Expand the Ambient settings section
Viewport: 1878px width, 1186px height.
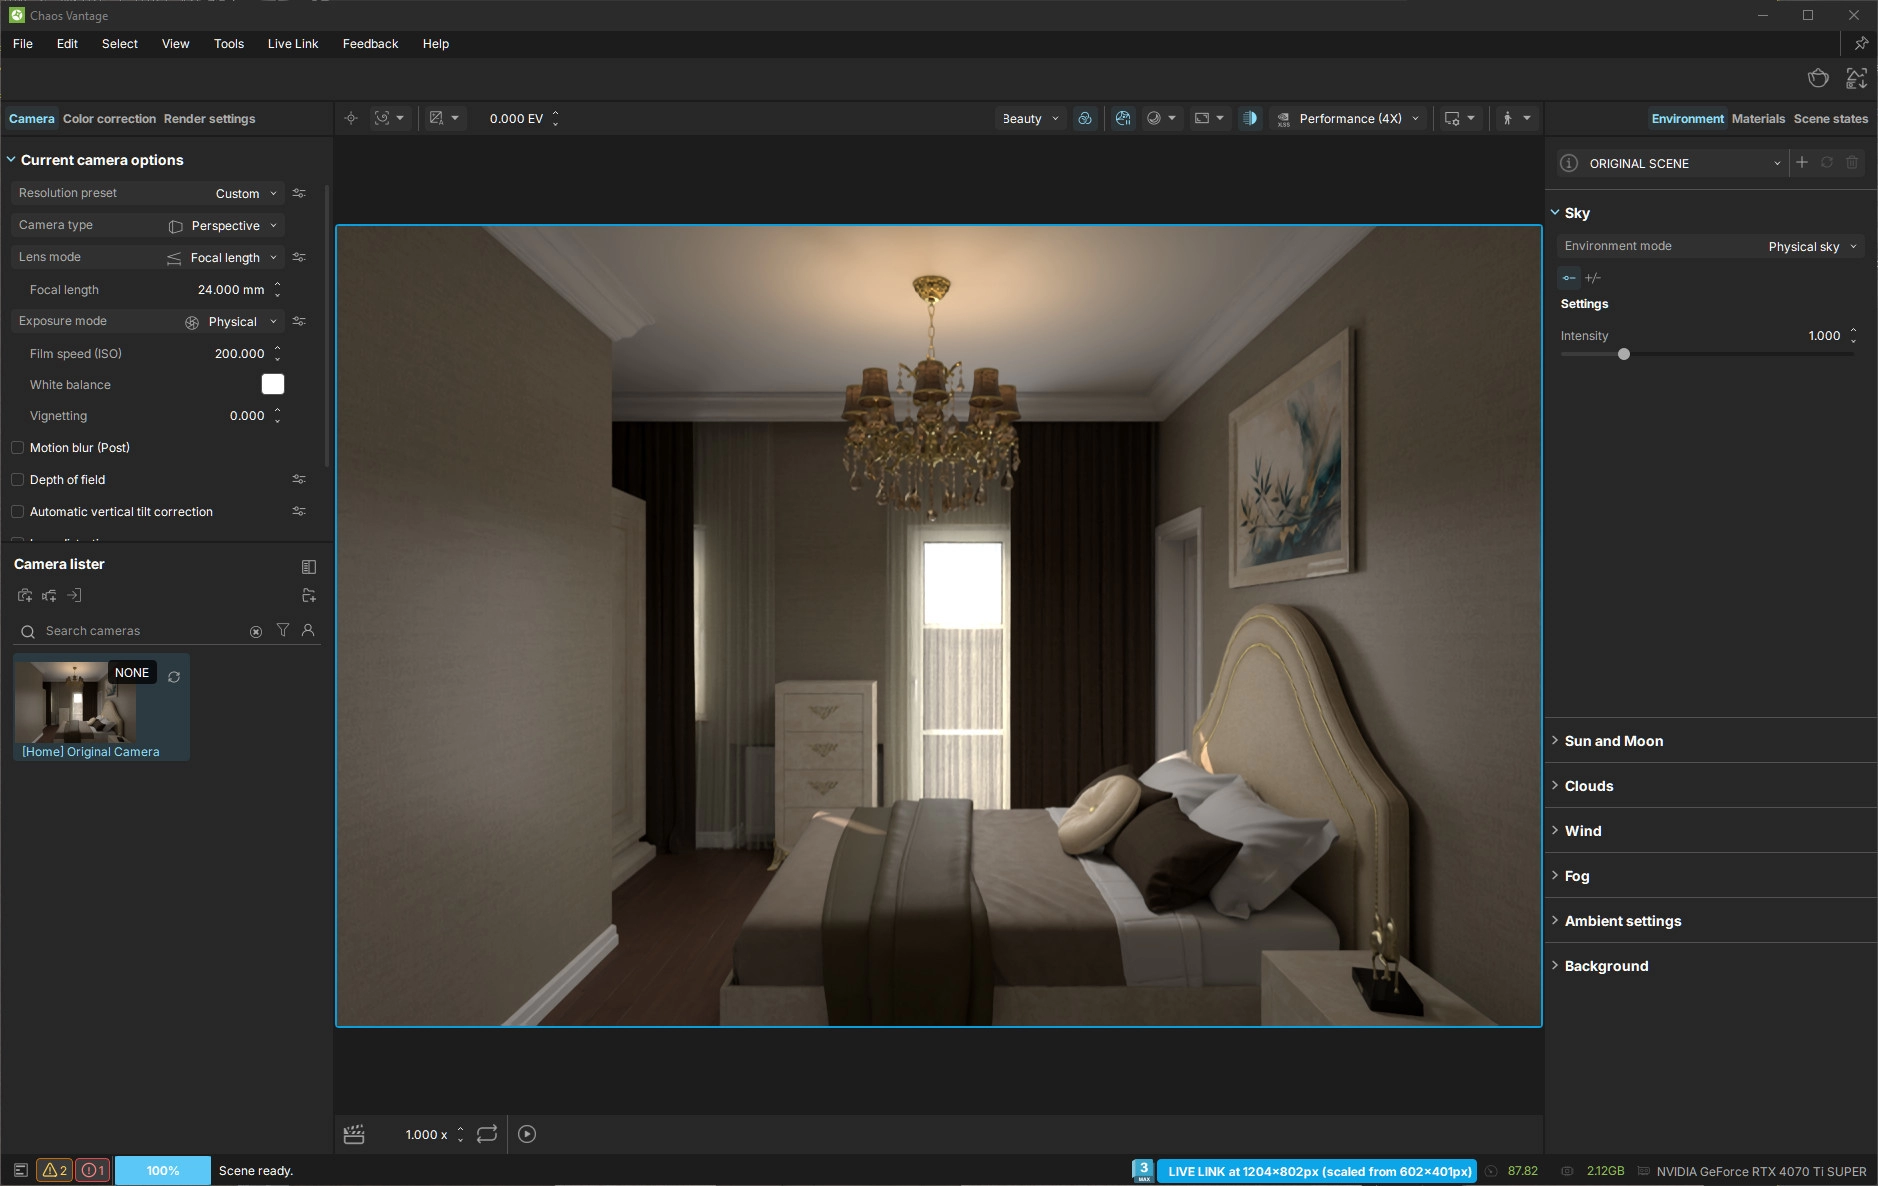click(x=1623, y=921)
